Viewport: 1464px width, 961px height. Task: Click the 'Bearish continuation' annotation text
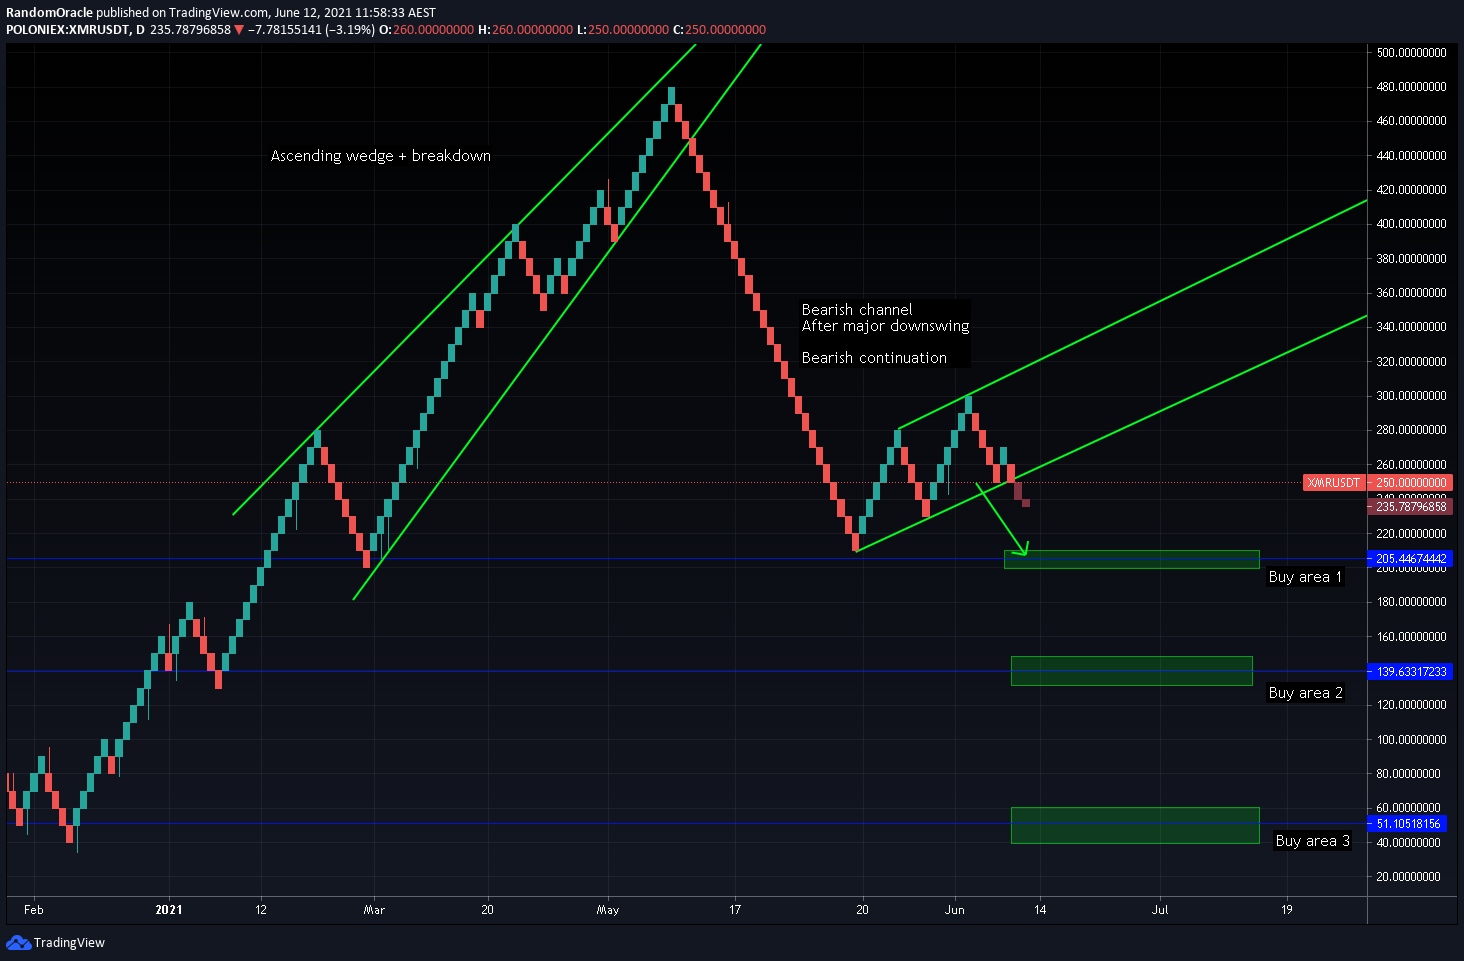pos(874,358)
